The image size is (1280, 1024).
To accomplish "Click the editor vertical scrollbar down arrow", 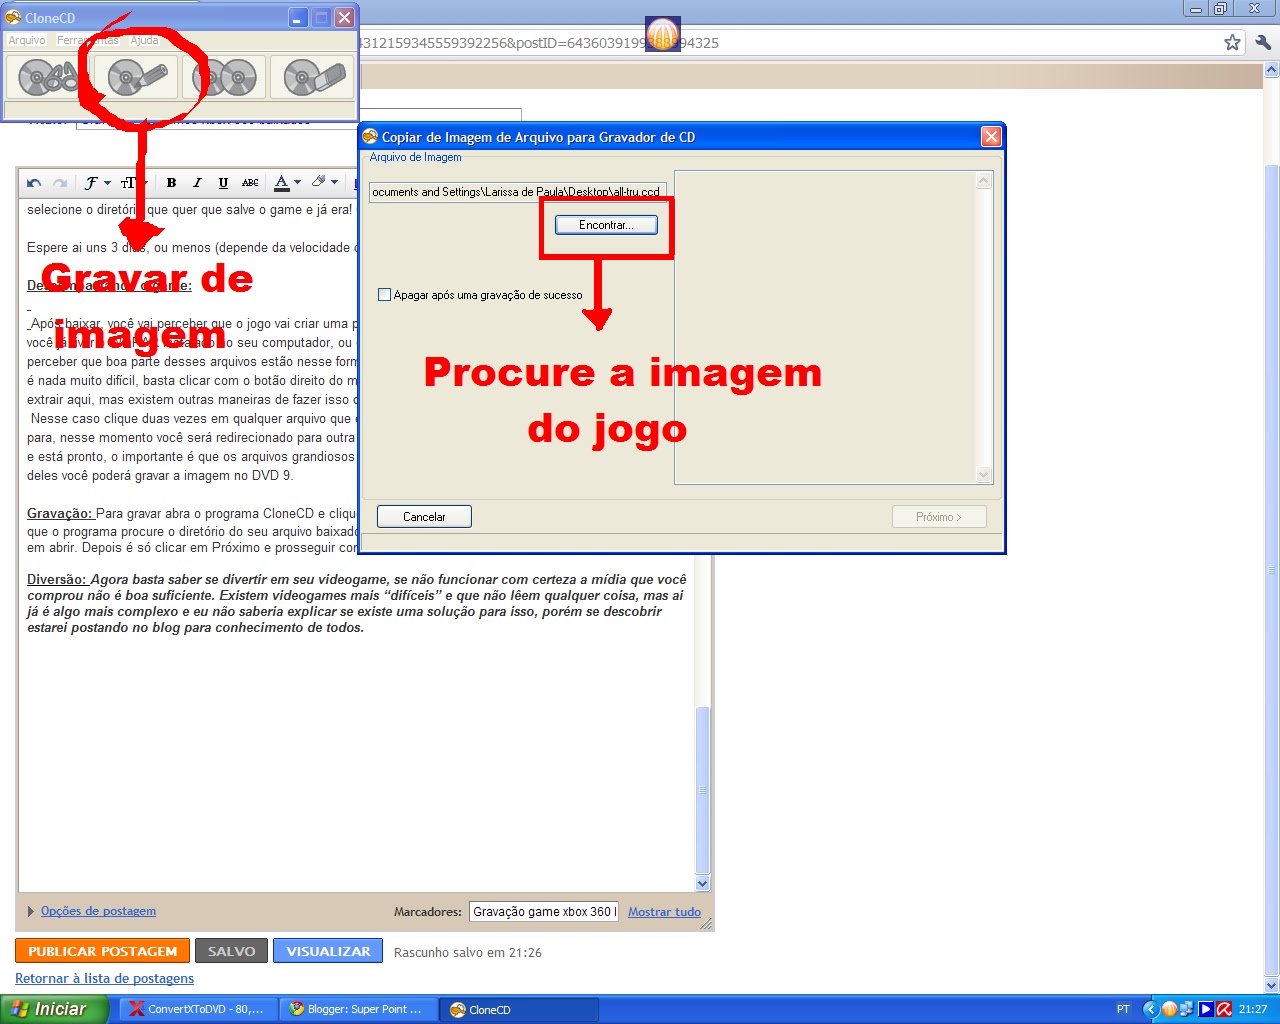I will [x=702, y=883].
